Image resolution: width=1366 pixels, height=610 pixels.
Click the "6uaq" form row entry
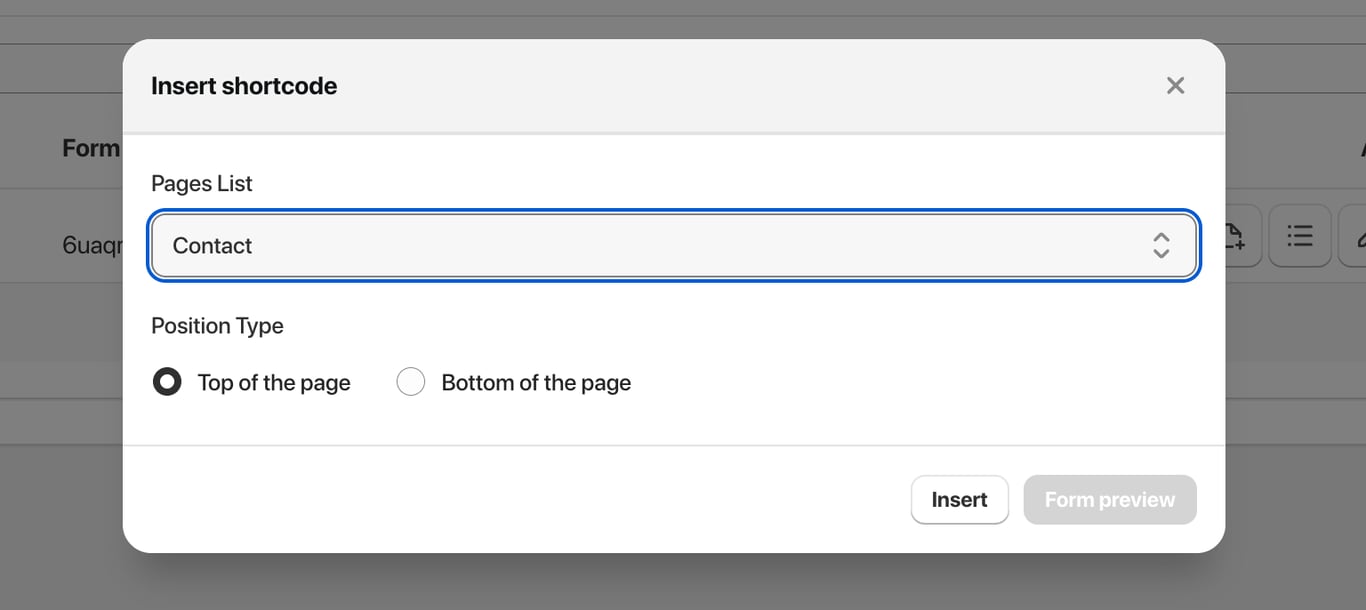coord(91,246)
